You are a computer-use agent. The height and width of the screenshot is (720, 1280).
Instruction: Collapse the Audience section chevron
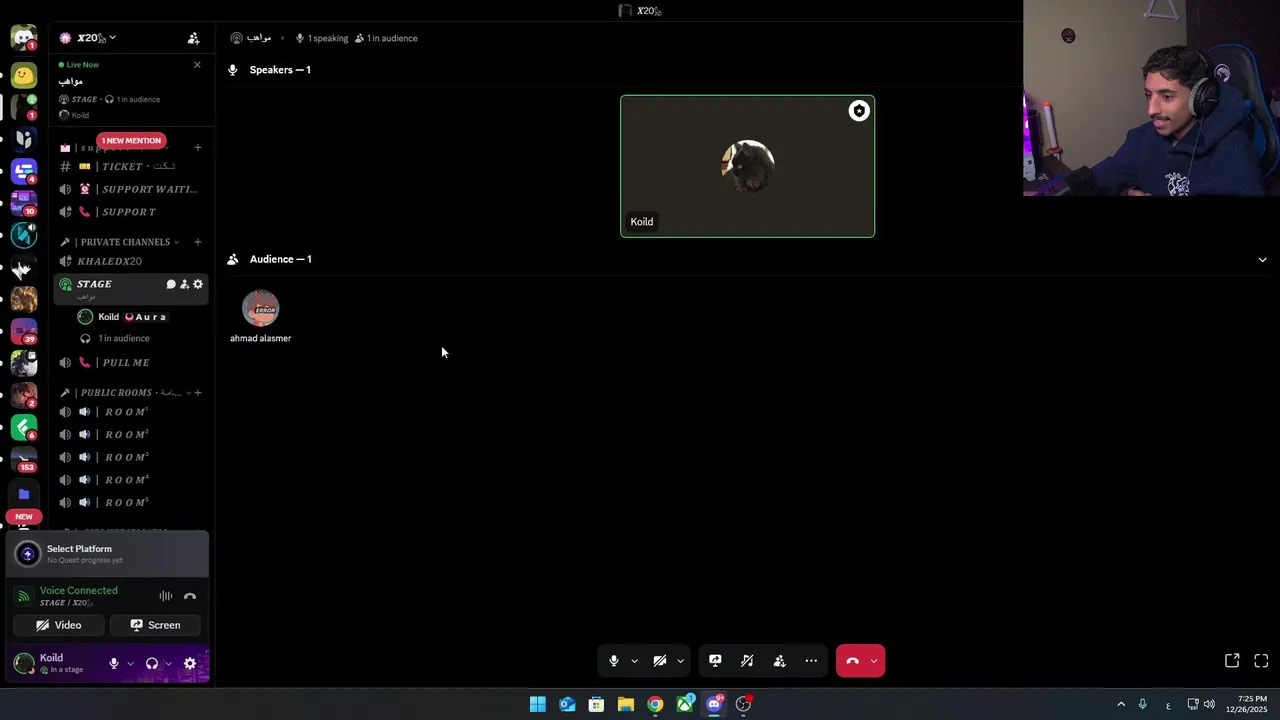pos(1262,260)
